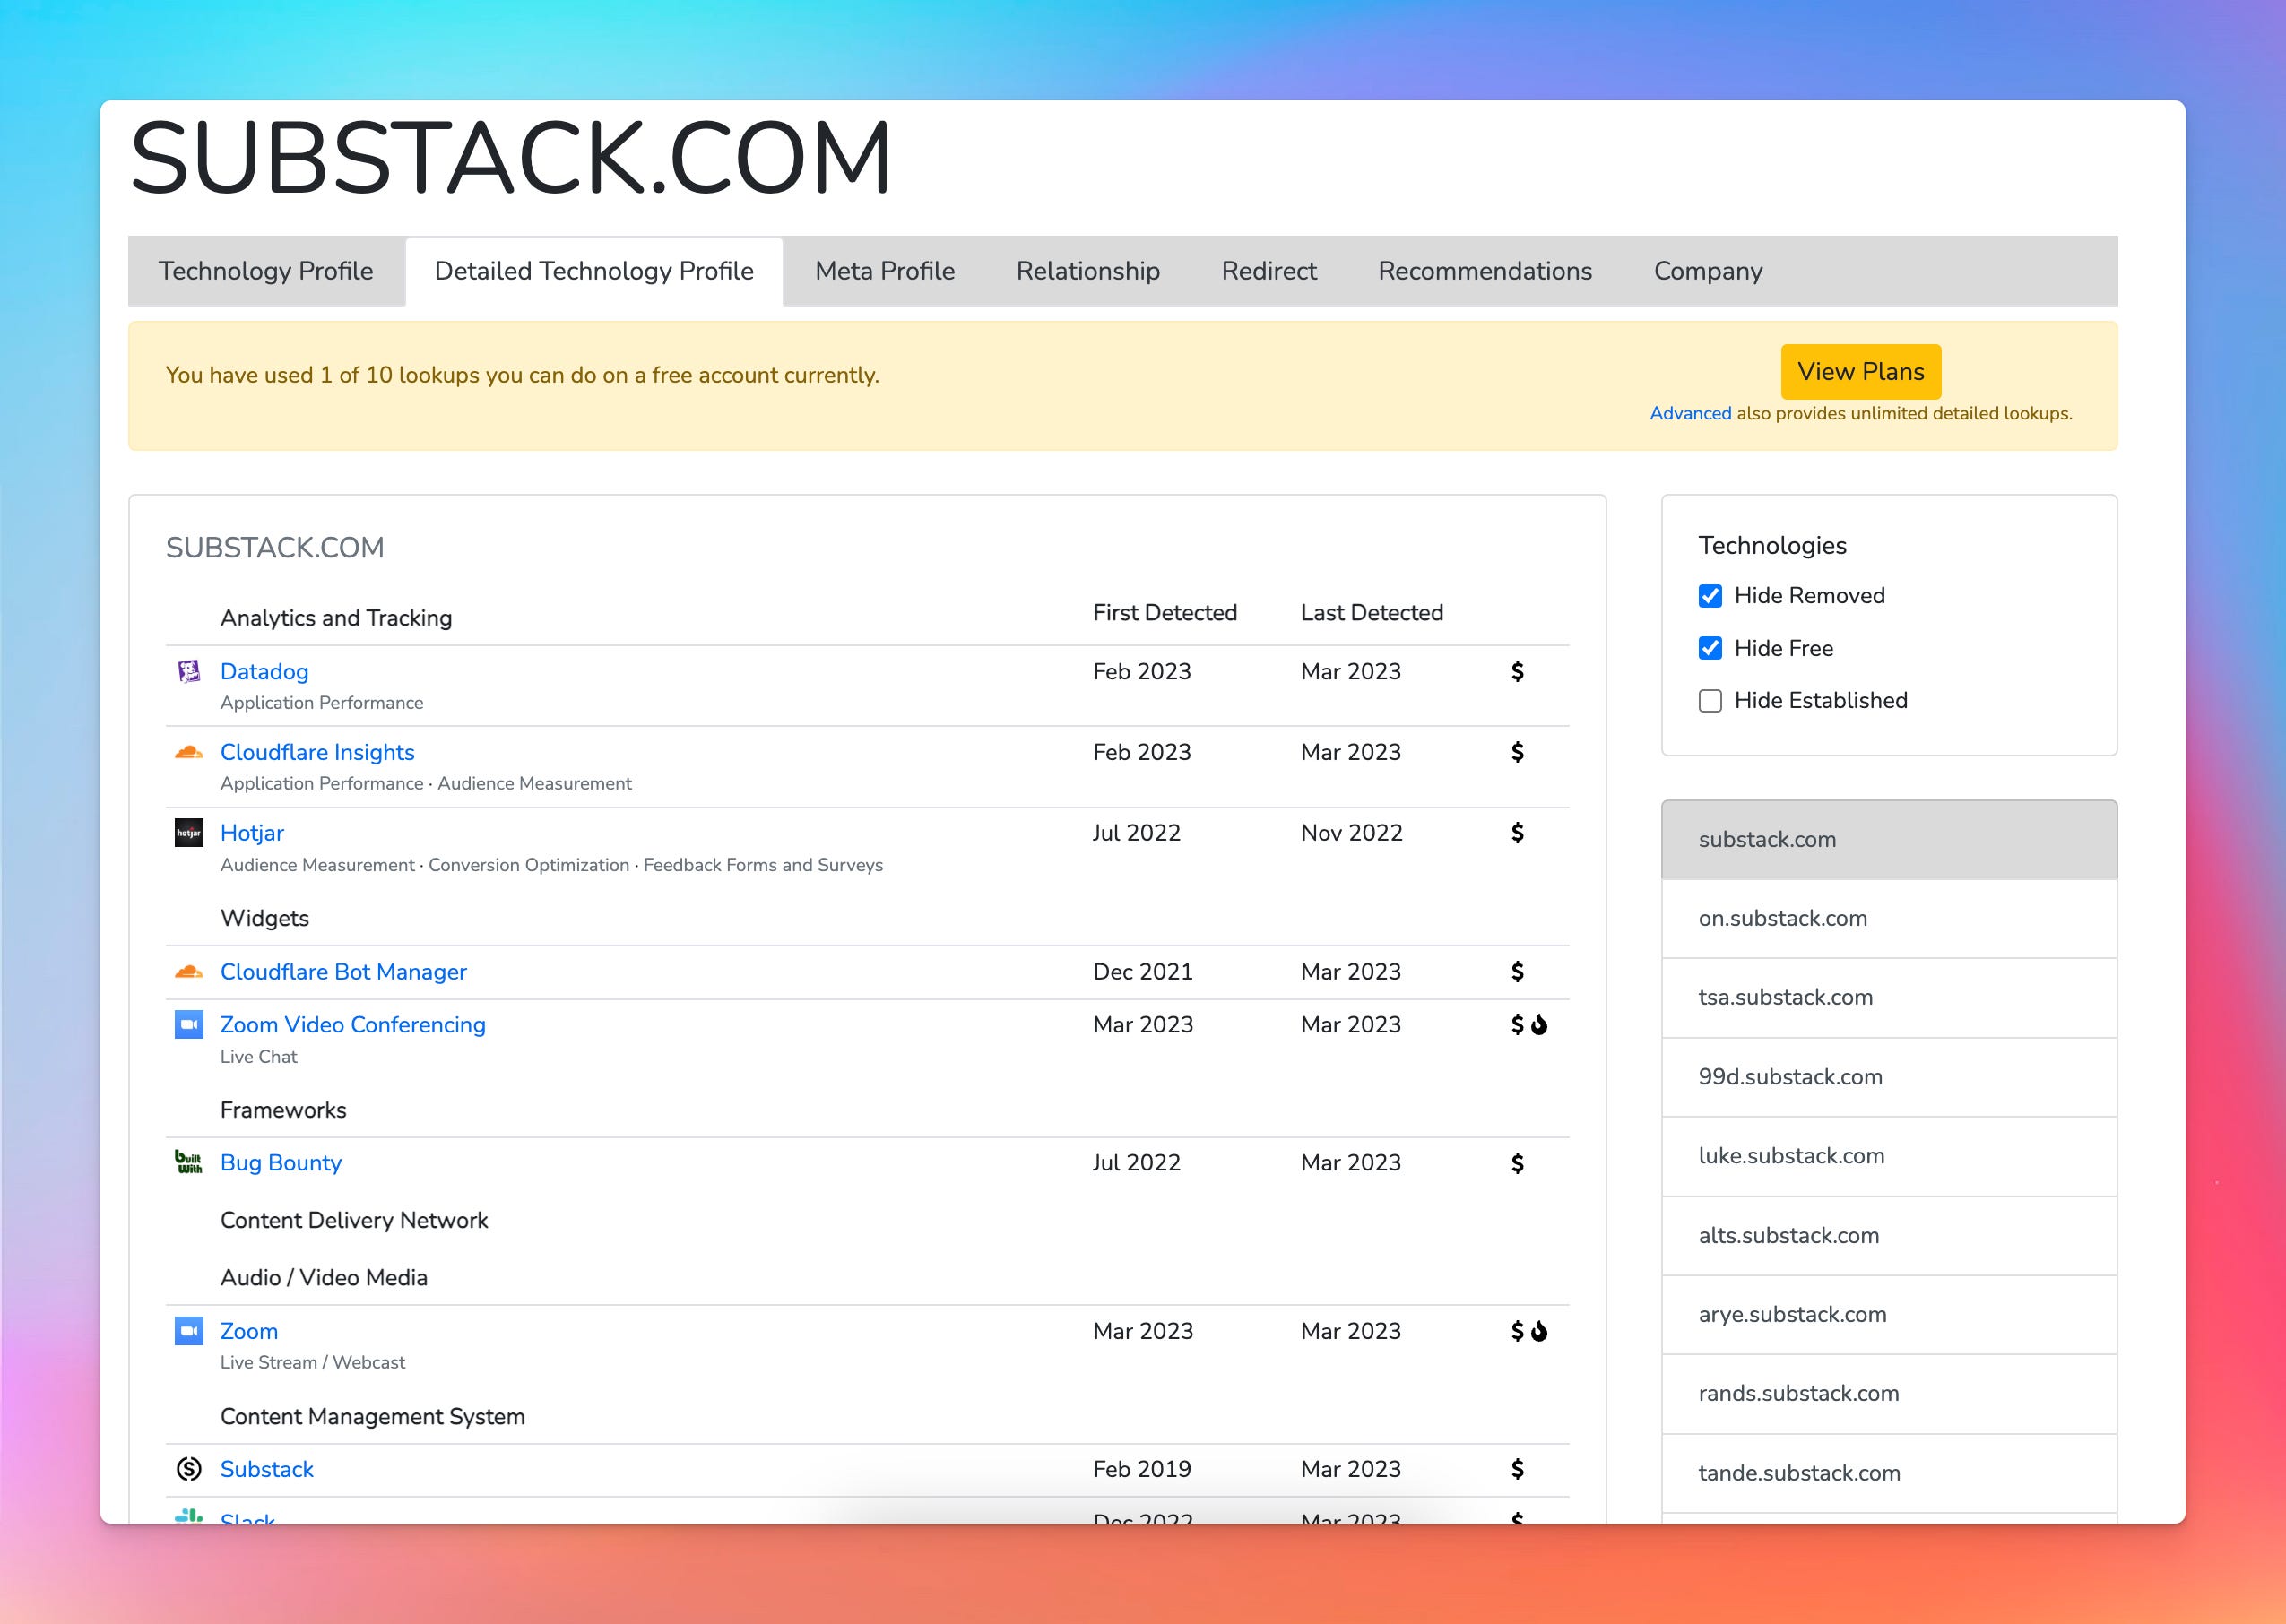2286x1624 pixels.
Task: Click the Content Management System heading
Action: point(372,1417)
